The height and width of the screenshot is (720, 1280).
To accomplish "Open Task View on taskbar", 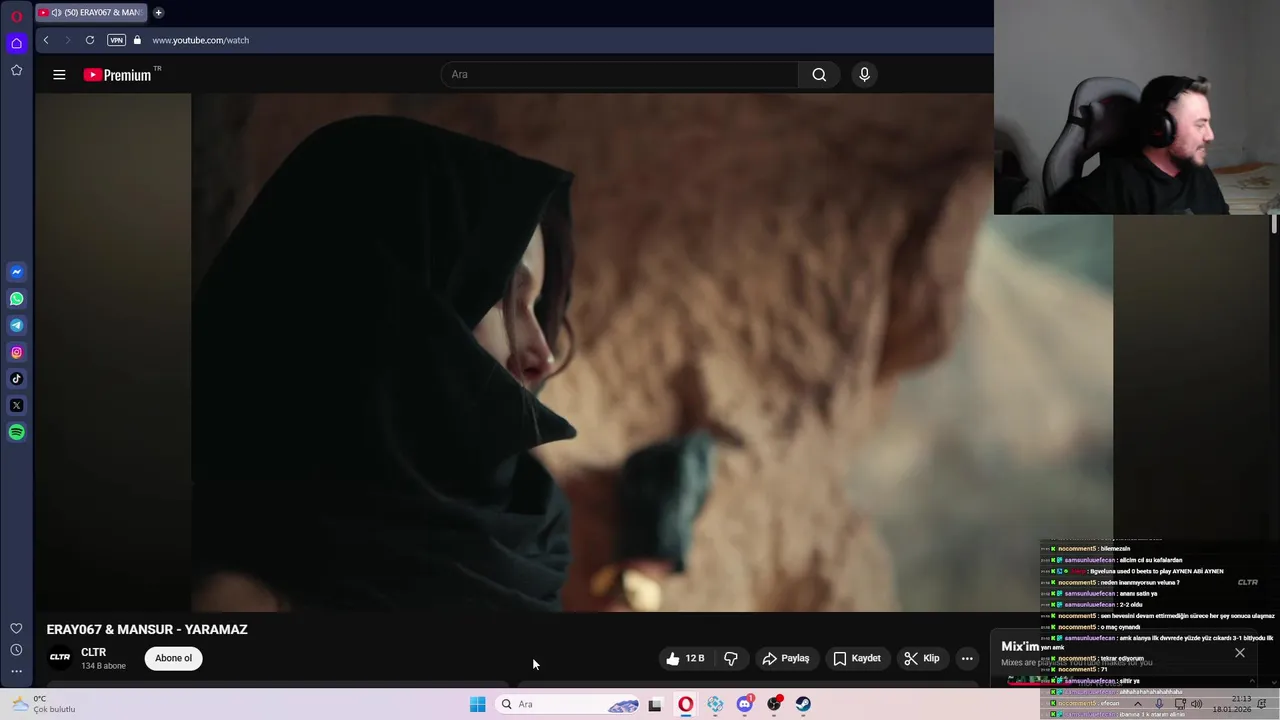I will 655,704.
